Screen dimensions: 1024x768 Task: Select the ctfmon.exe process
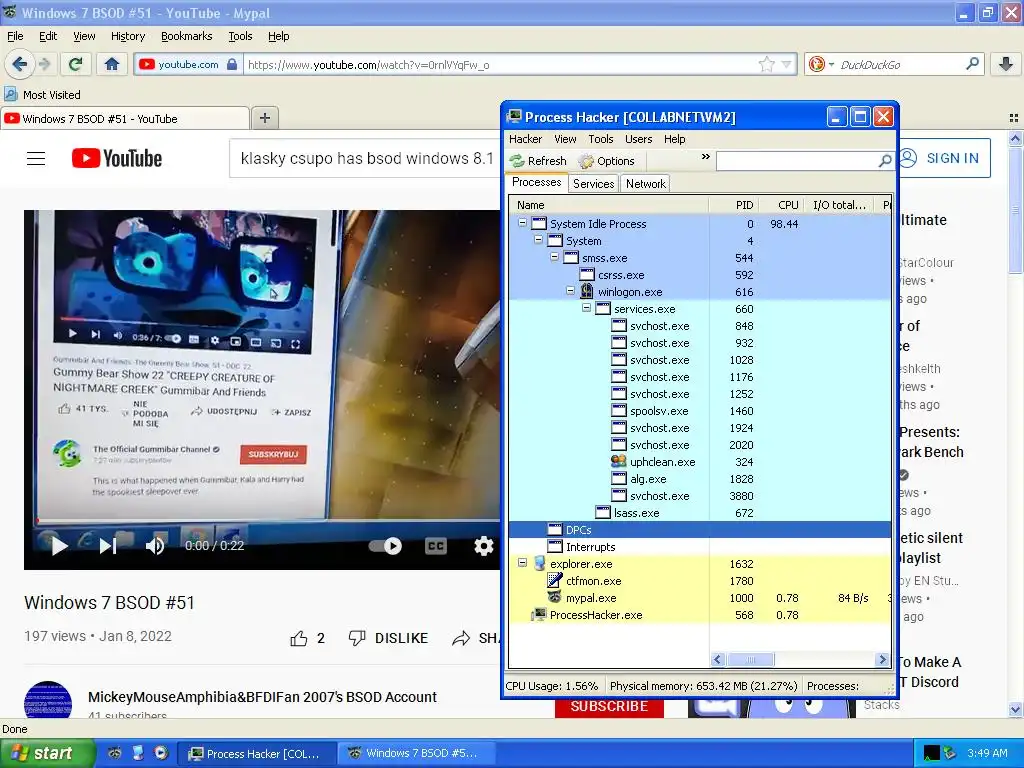pyautogui.click(x=699, y=581)
